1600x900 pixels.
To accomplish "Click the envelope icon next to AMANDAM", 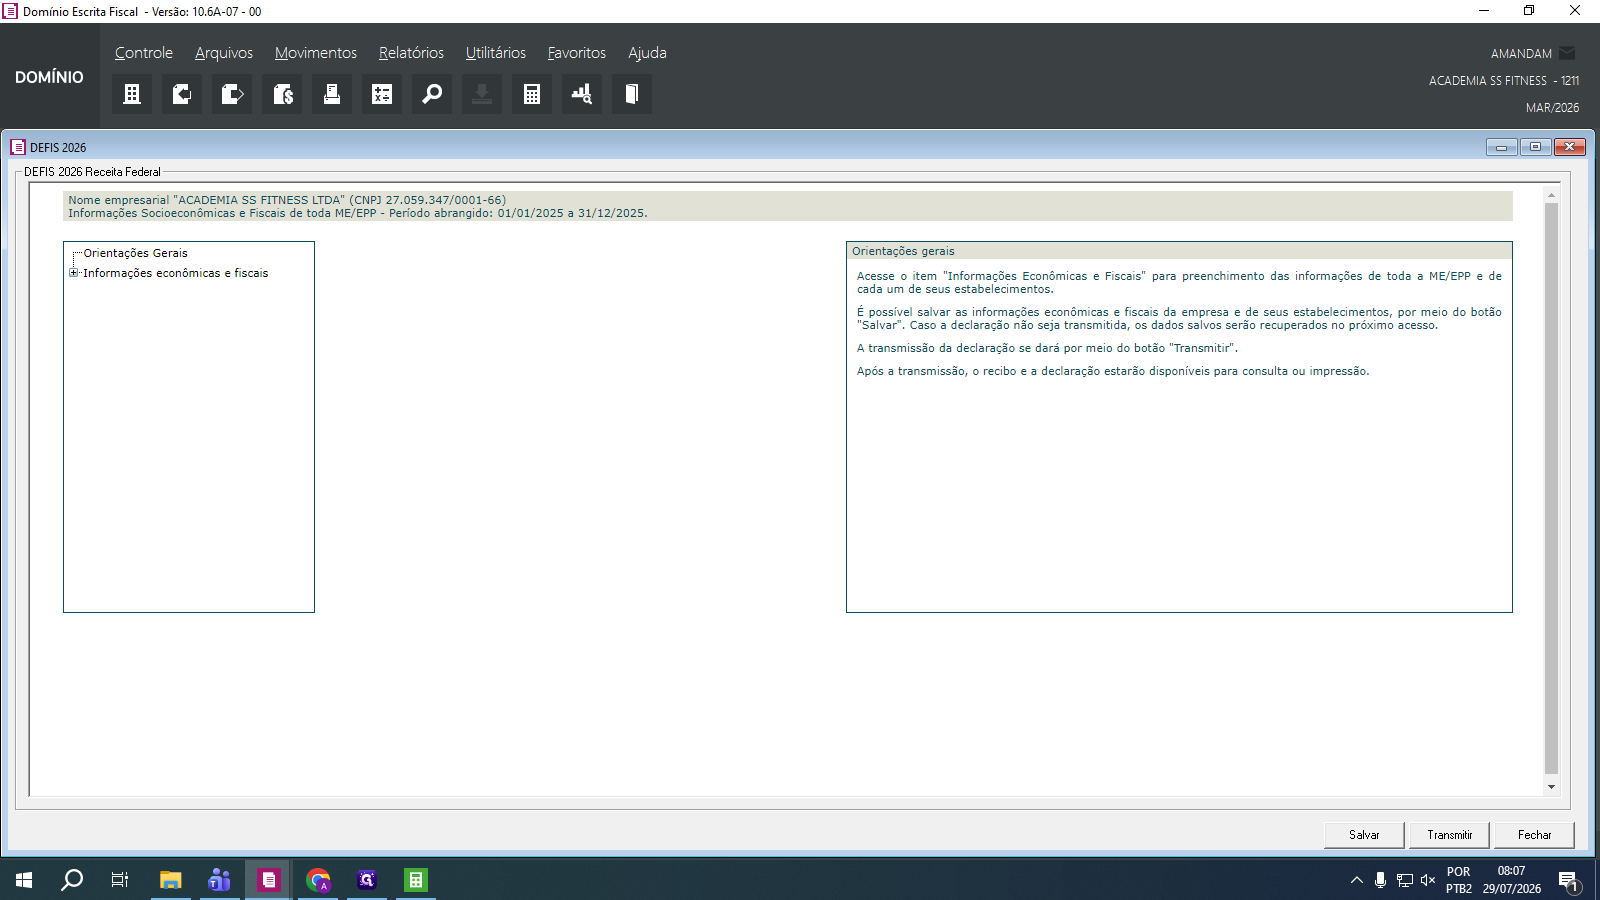I will [x=1567, y=53].
